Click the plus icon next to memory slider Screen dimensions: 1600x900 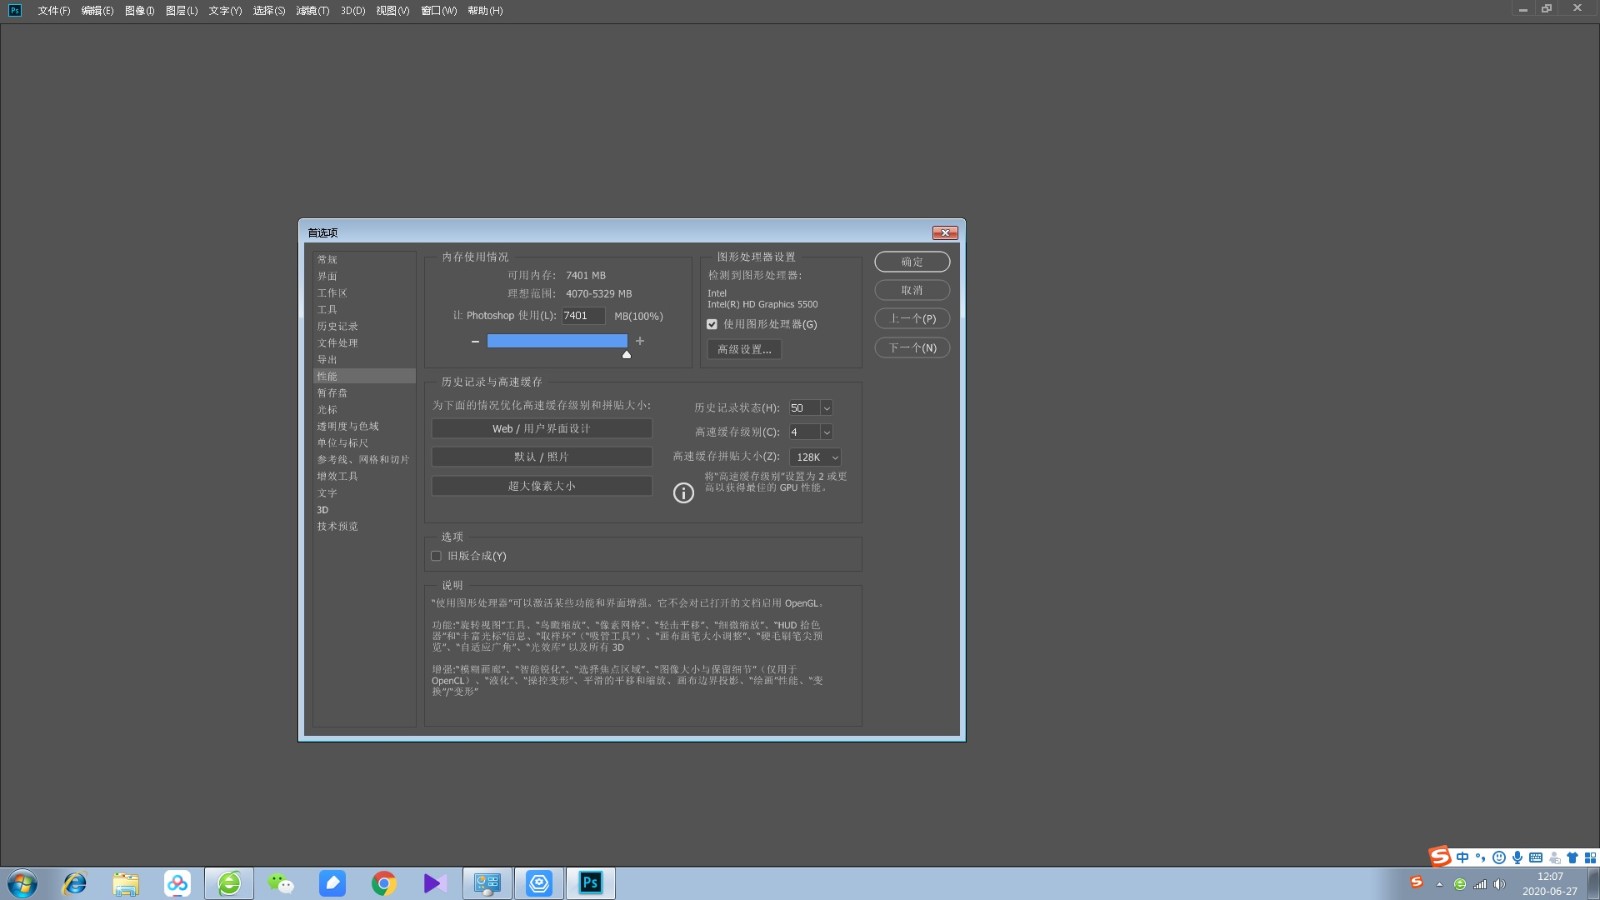(640, 341)
